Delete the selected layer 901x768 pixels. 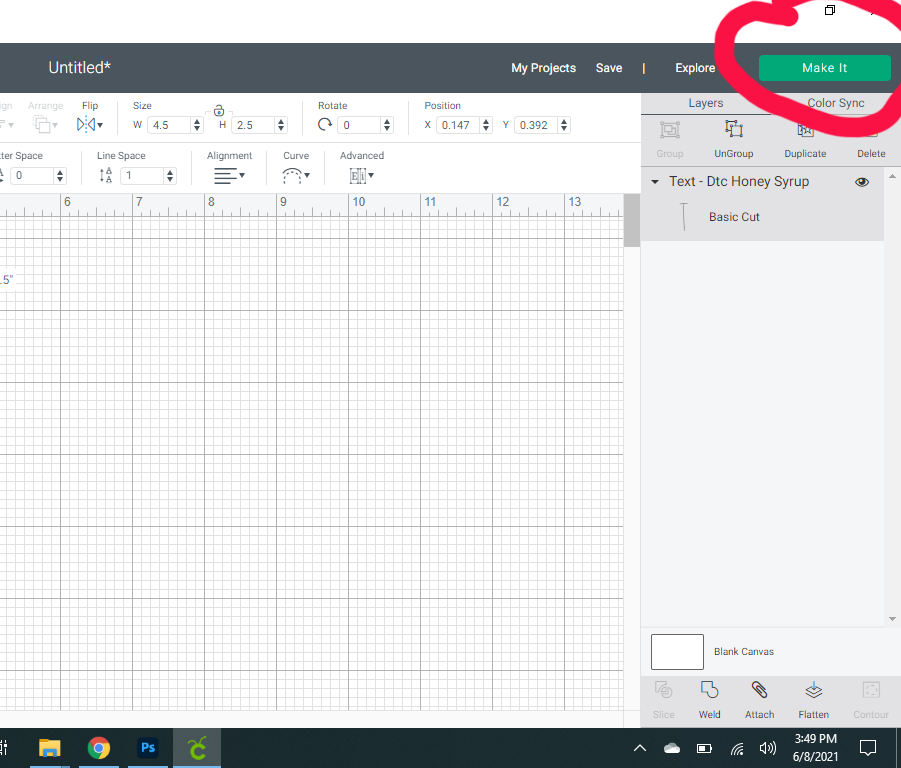[x=871, y=153]
